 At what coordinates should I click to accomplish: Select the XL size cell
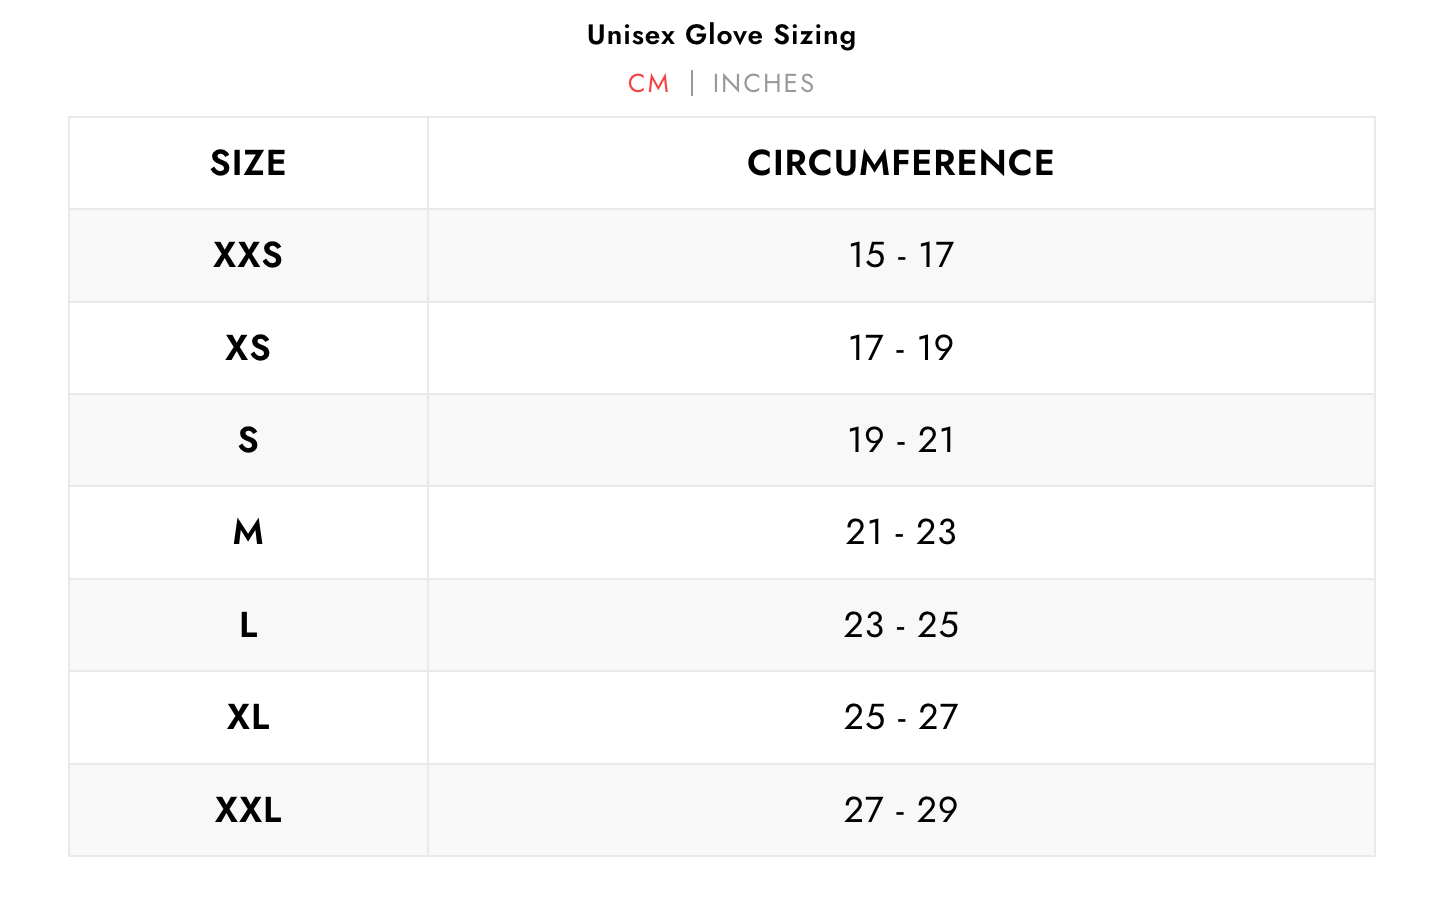pyautogui.click(x=248, y=717)
